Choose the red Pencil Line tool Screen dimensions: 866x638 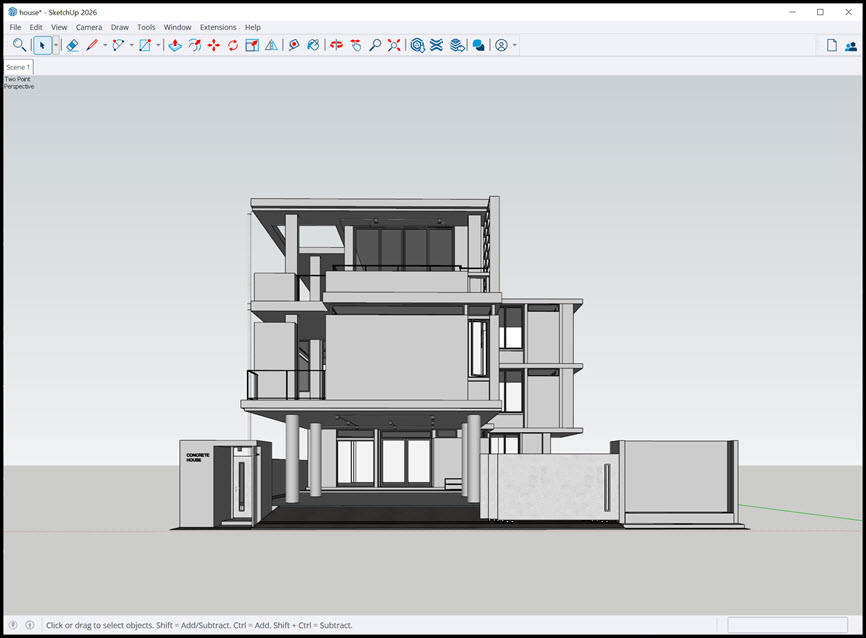pos(92,45)
